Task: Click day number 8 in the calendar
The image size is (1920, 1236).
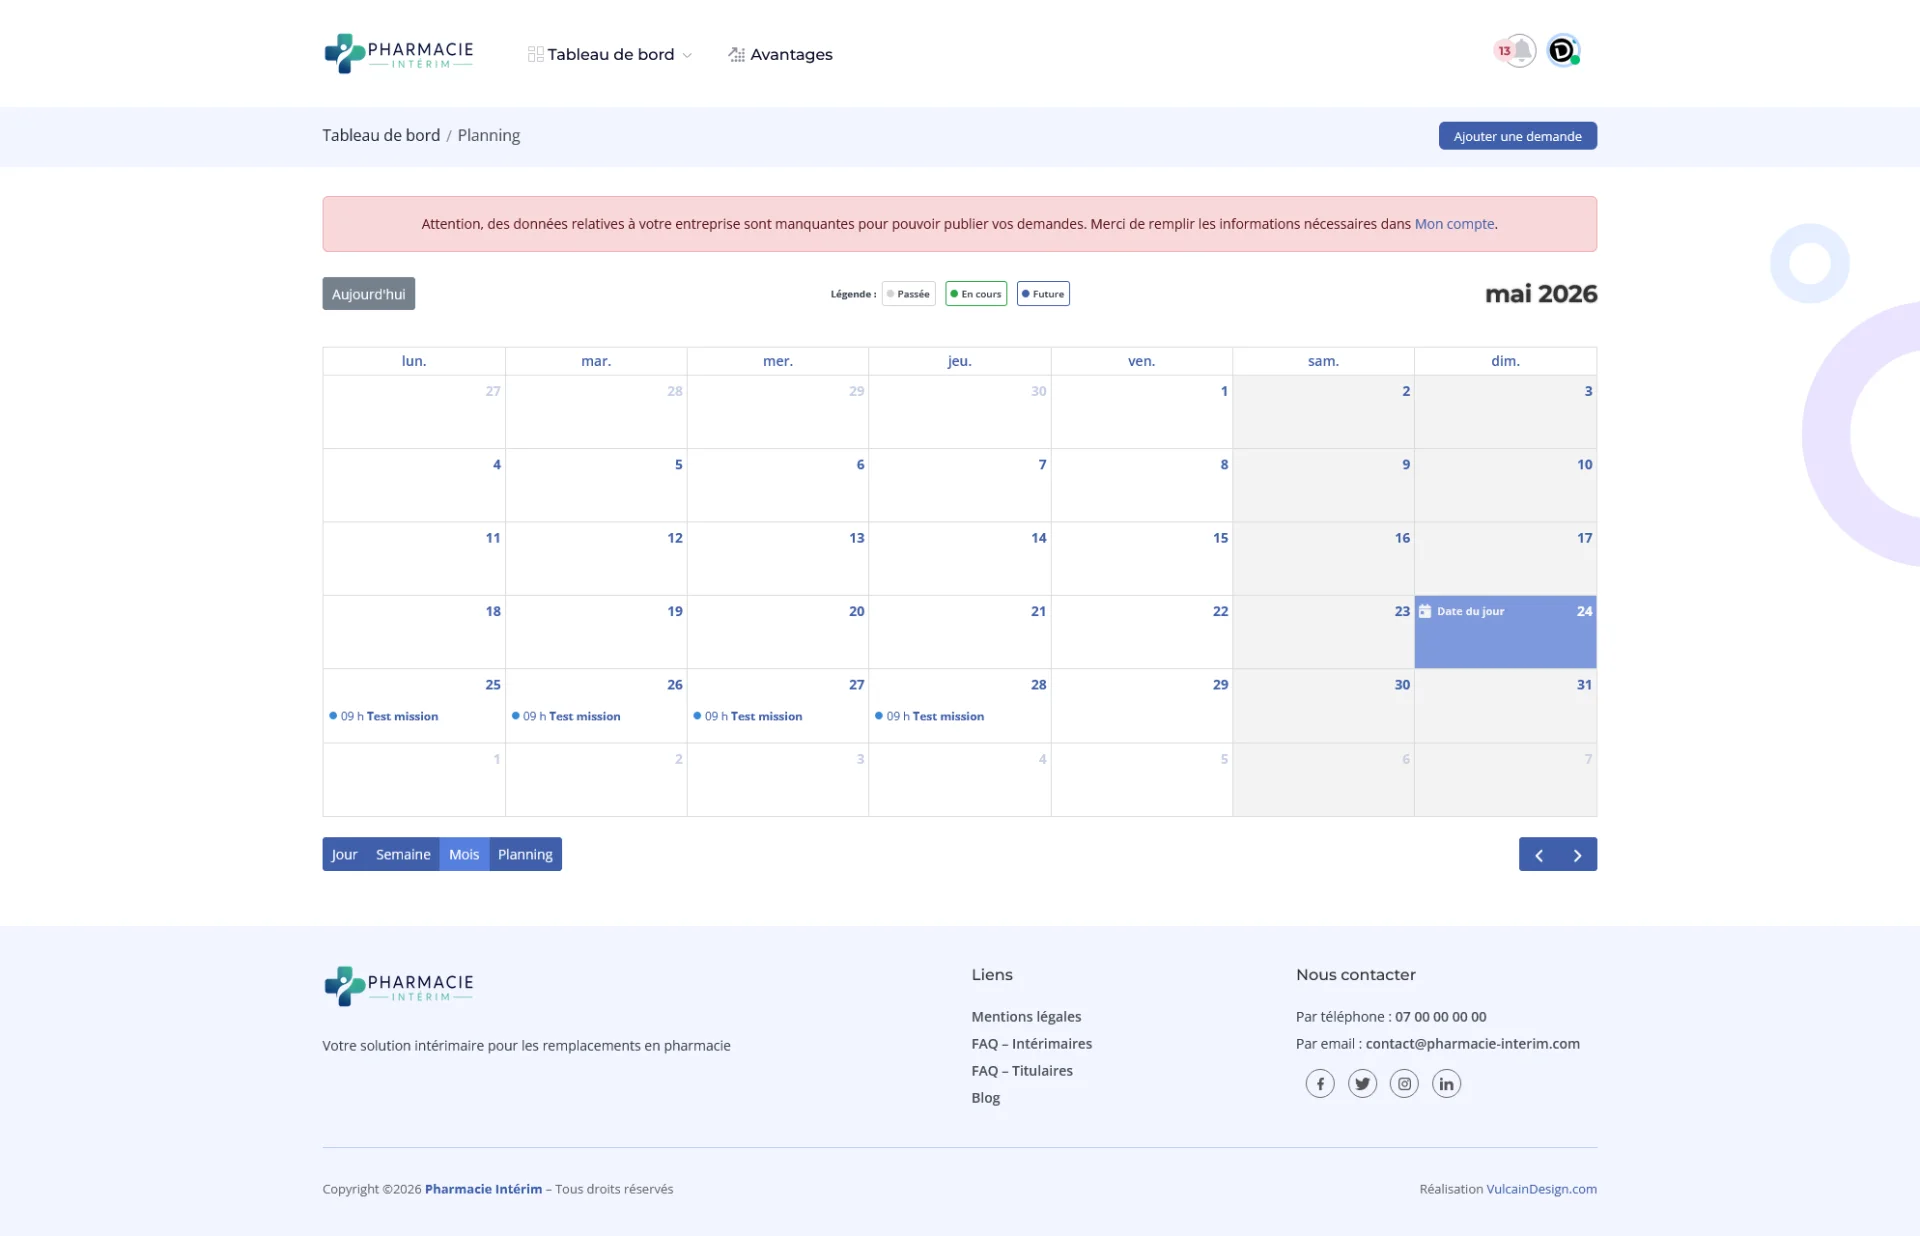Action: [1224, 464]
